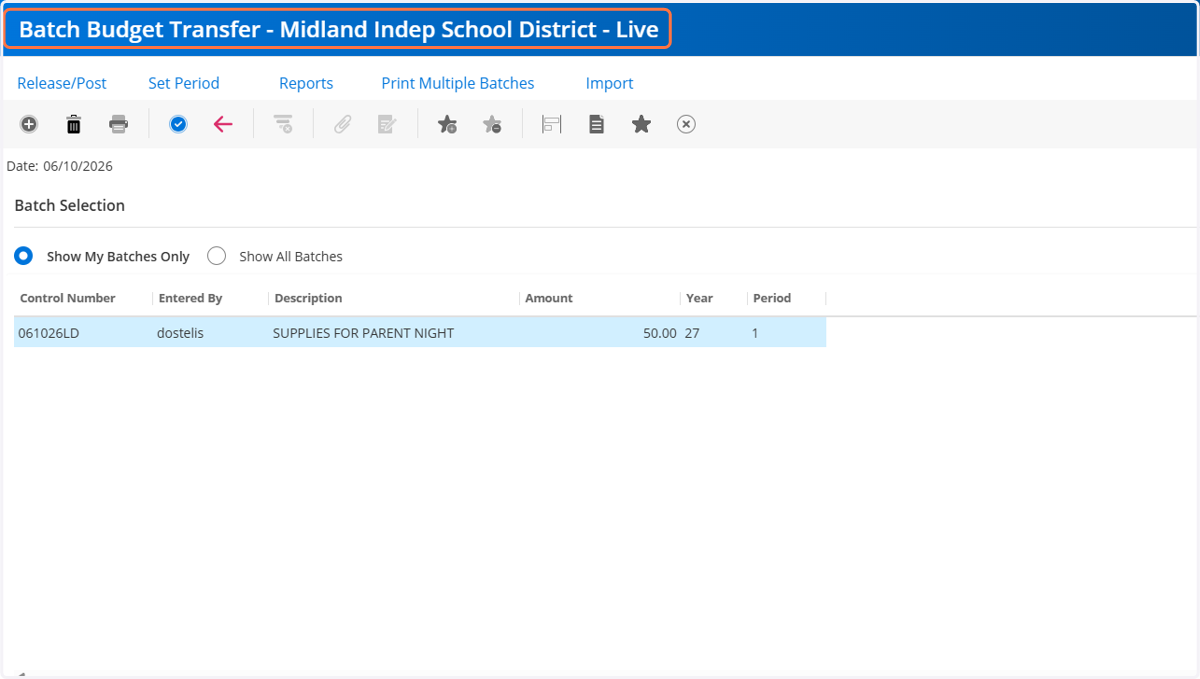Viewport: 1200px width, 679px height.
Task: Click the year value 27 cell
Action: coord(692,333)
